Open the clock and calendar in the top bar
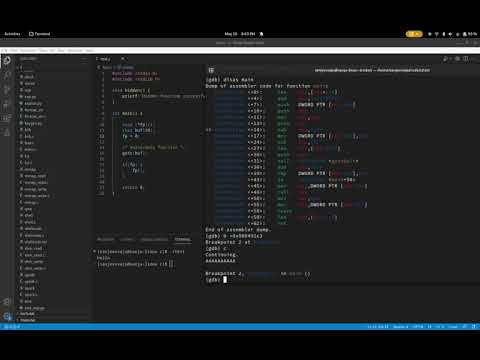 [240, 34]
